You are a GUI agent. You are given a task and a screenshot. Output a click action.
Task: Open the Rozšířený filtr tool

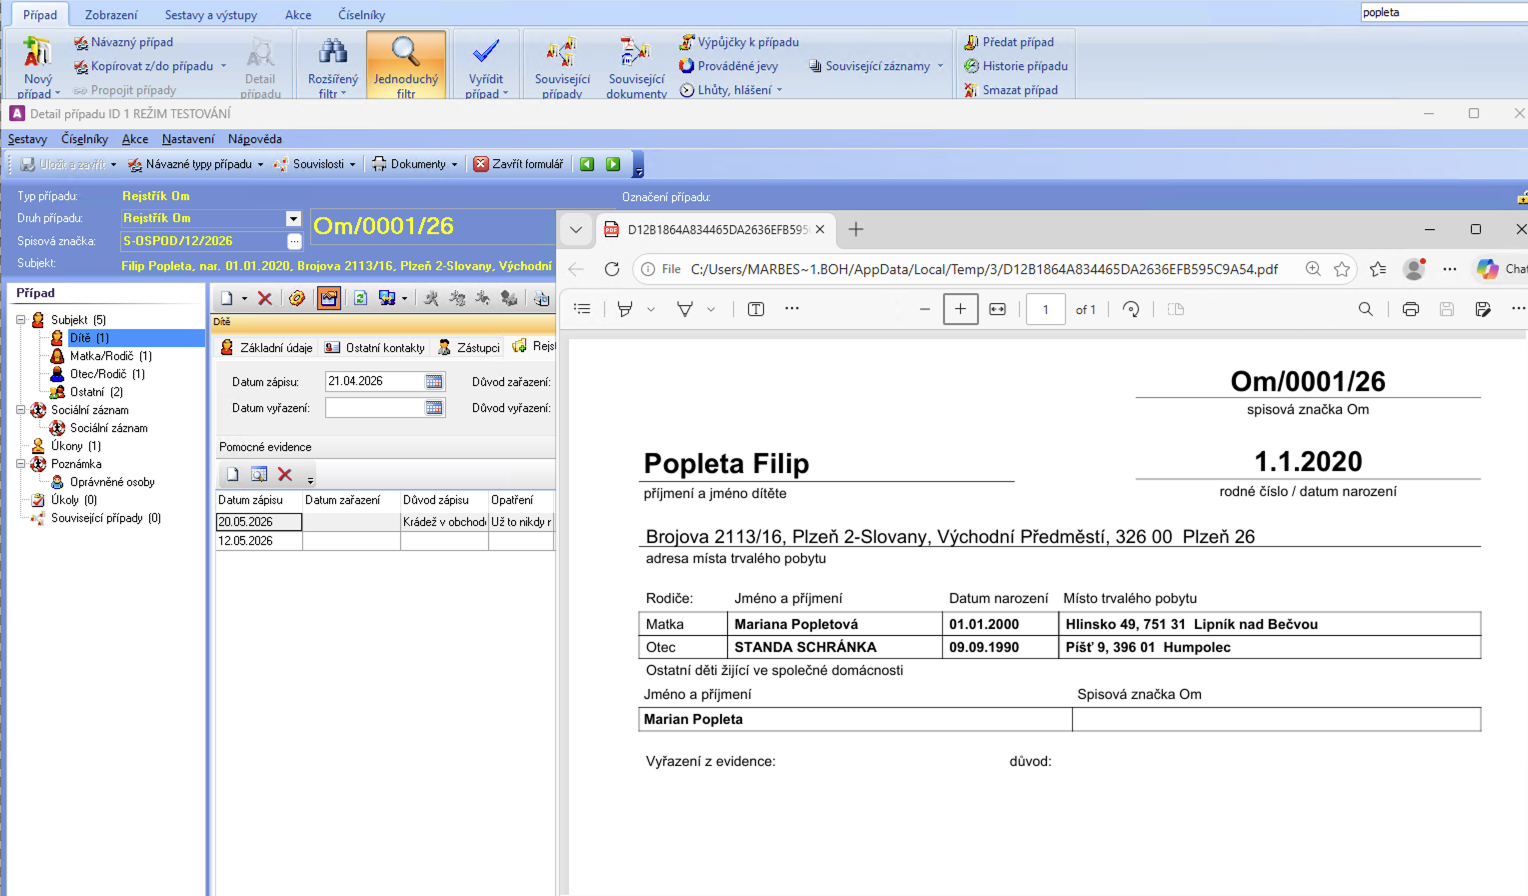(x=332, y=66)
